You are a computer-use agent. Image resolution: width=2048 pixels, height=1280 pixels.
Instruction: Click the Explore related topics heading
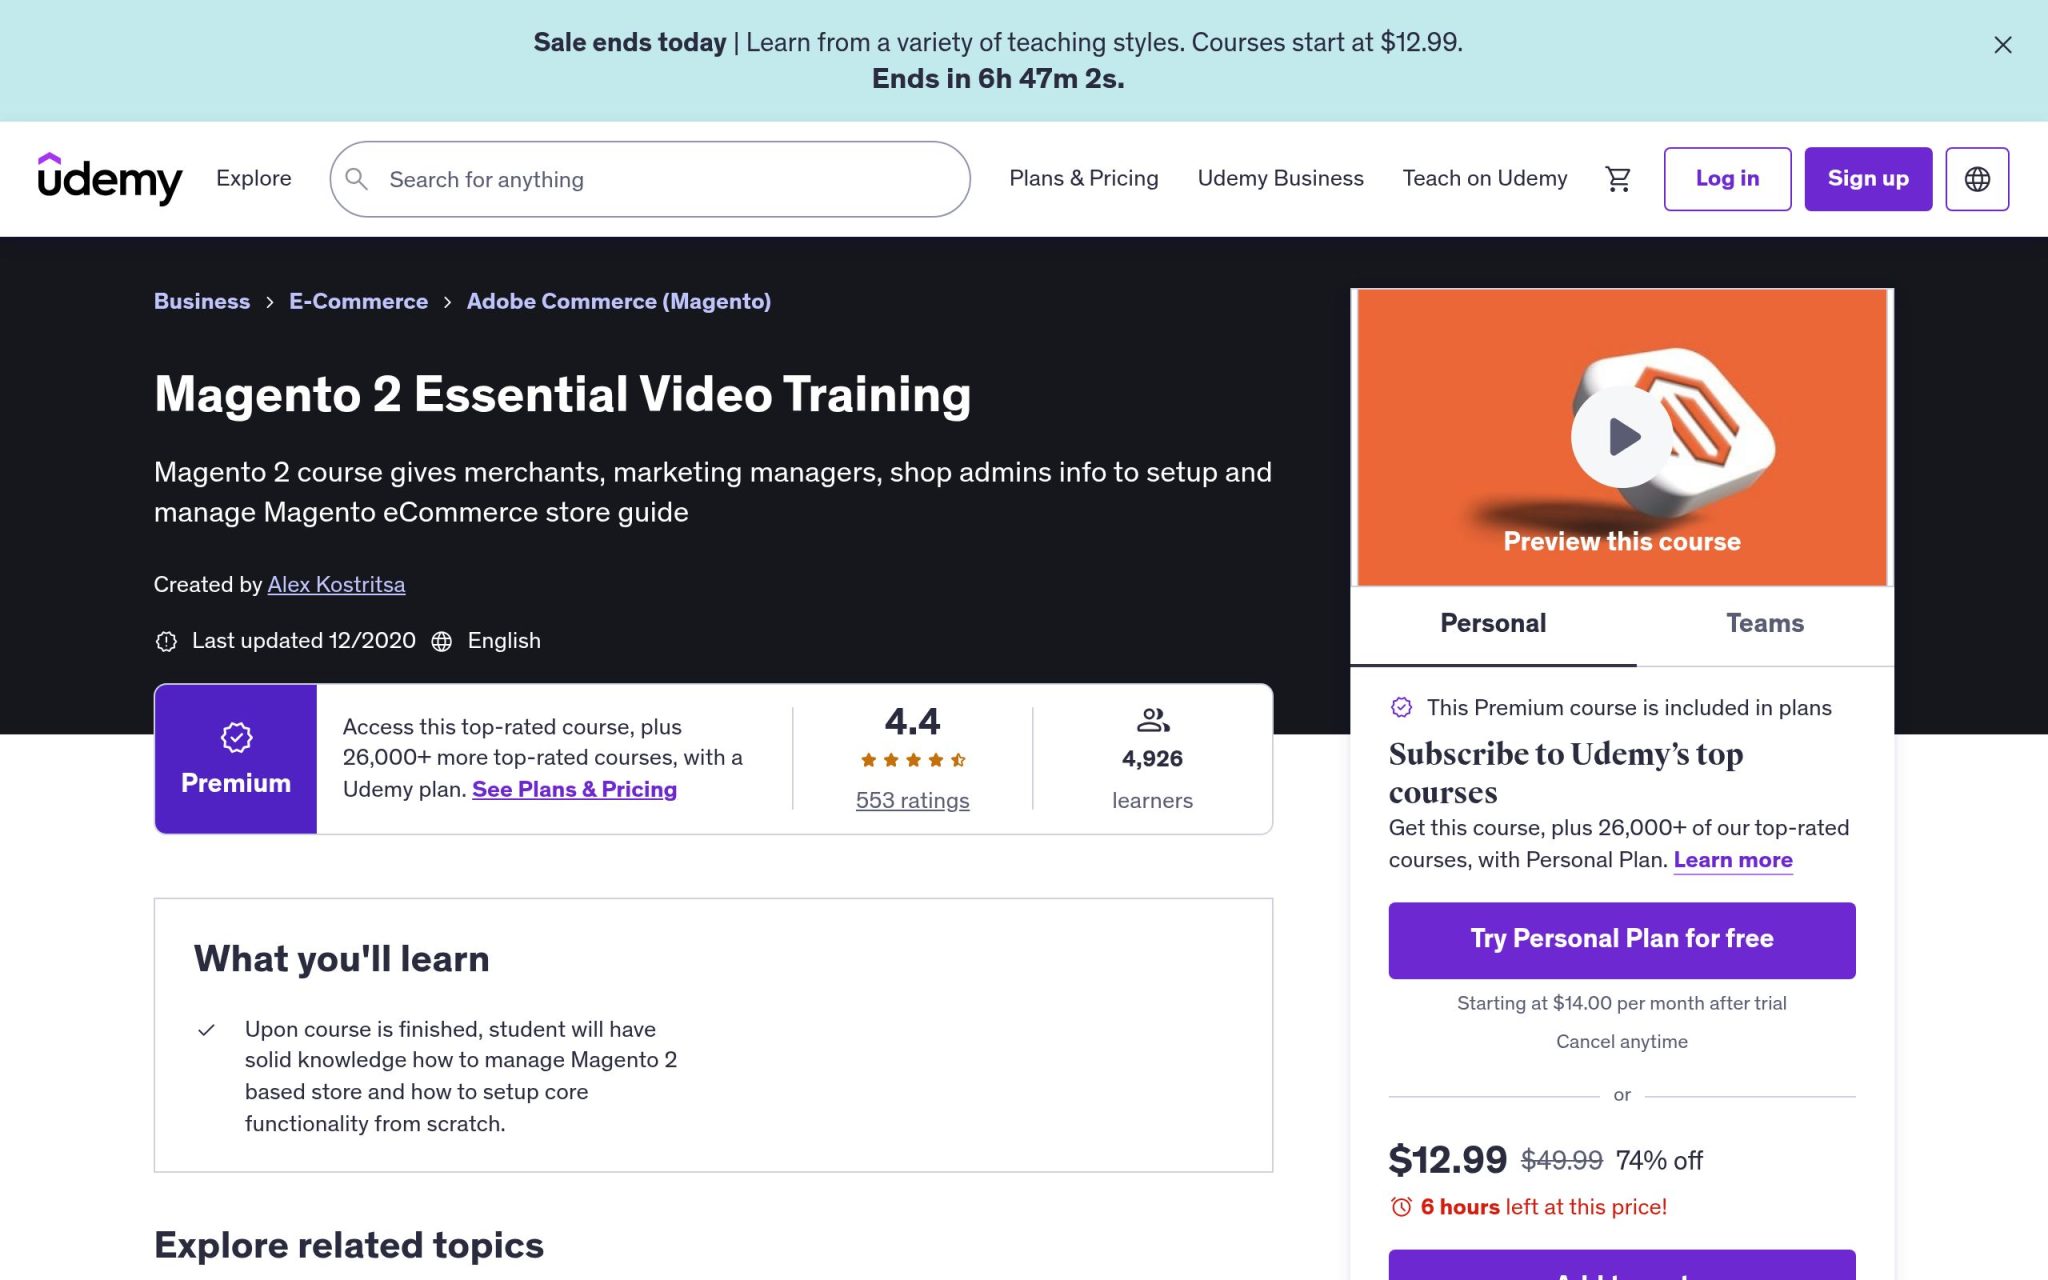click(349, 1245)
